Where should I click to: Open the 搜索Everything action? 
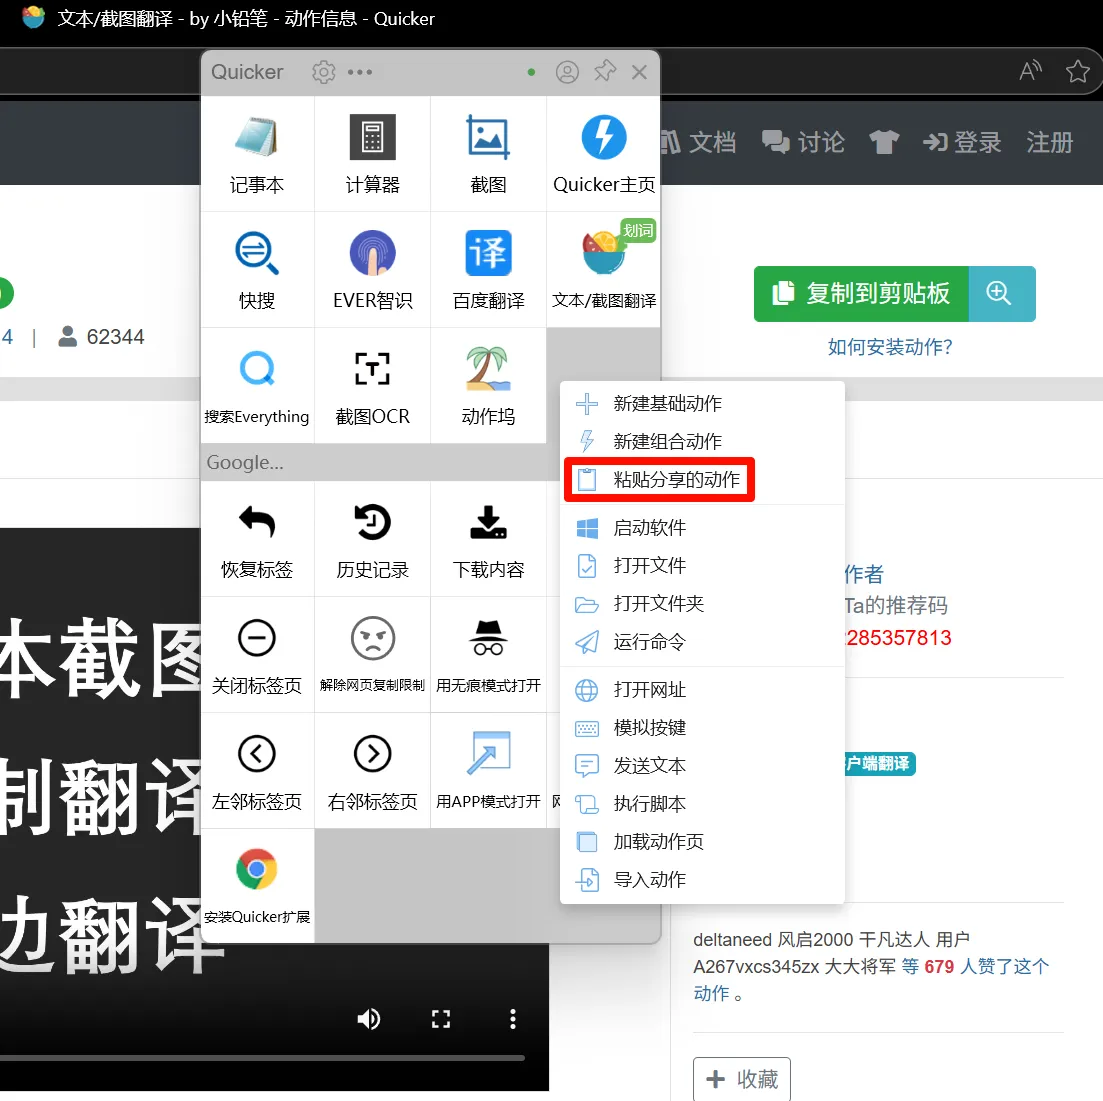257,386
